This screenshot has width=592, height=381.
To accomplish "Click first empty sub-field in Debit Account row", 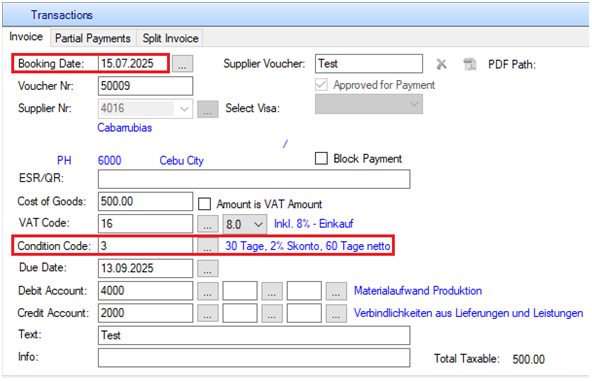I will 240,291.
